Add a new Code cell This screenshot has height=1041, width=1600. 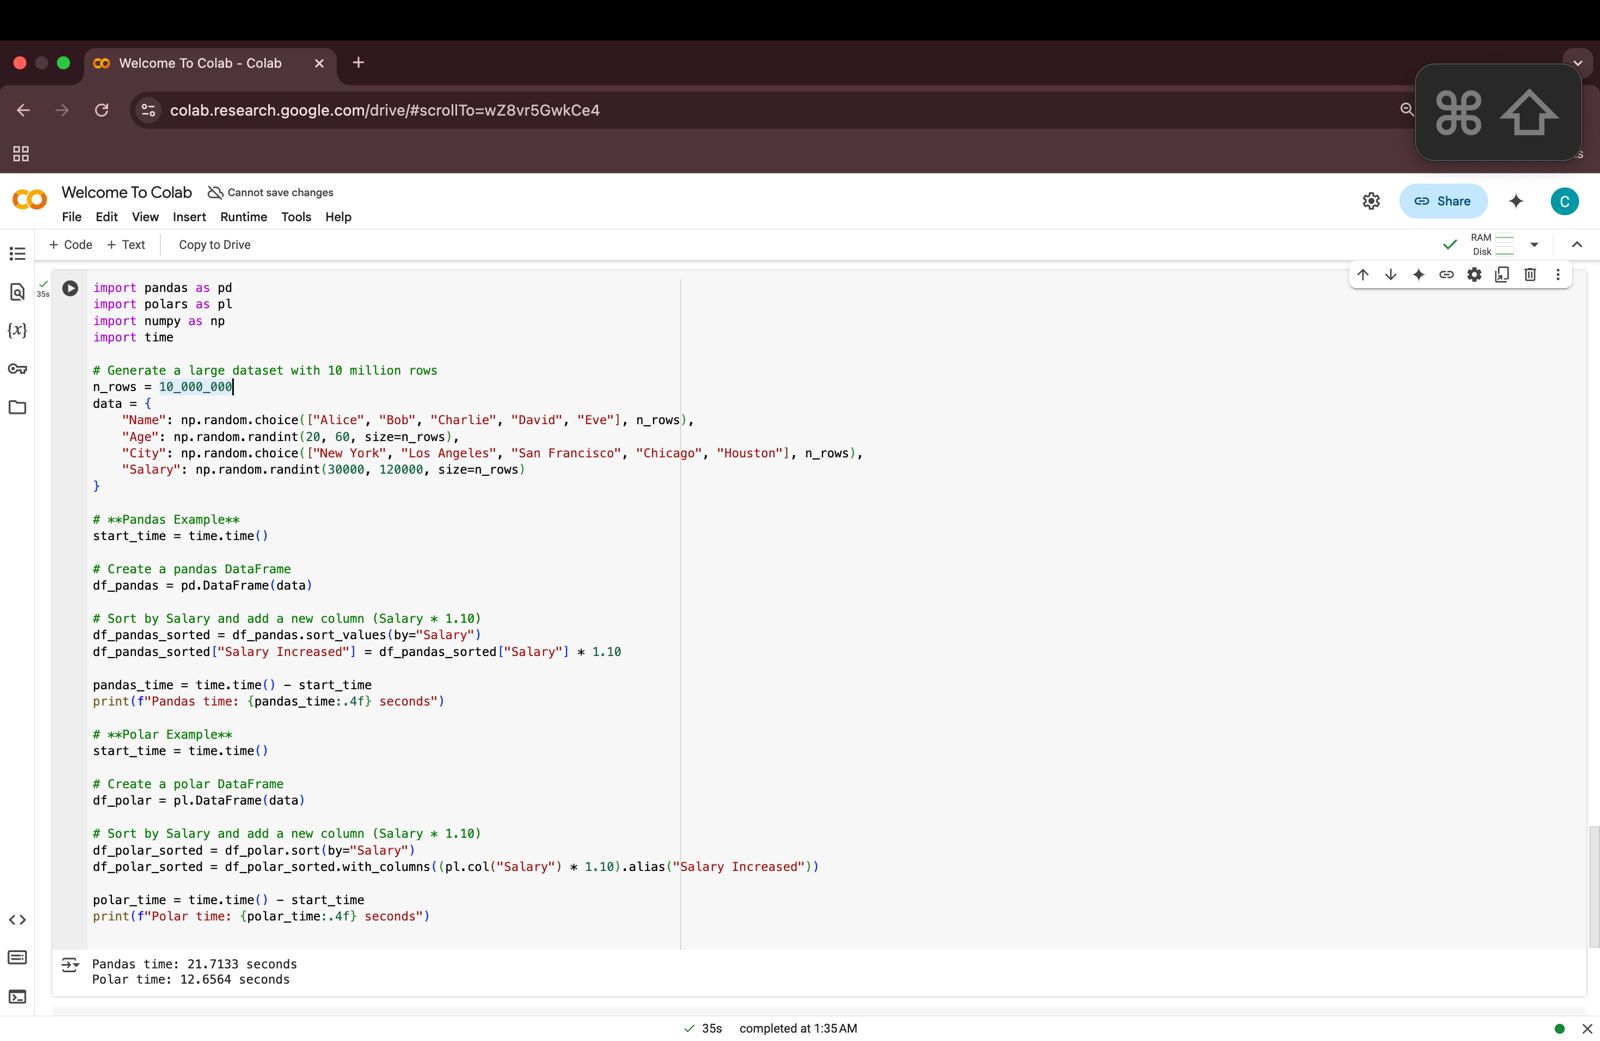pyautogui.click(x=70, y=245)
